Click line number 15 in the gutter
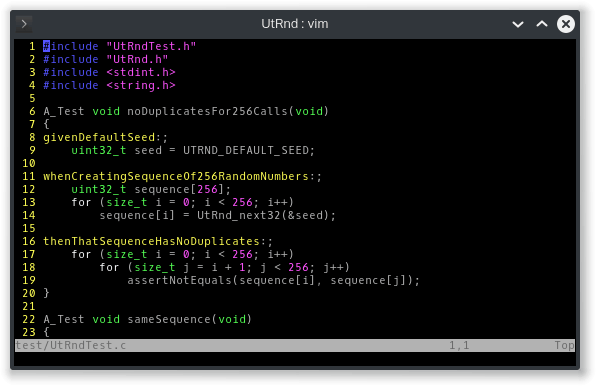This screenshot has height=386, width=596. (29, 228)
